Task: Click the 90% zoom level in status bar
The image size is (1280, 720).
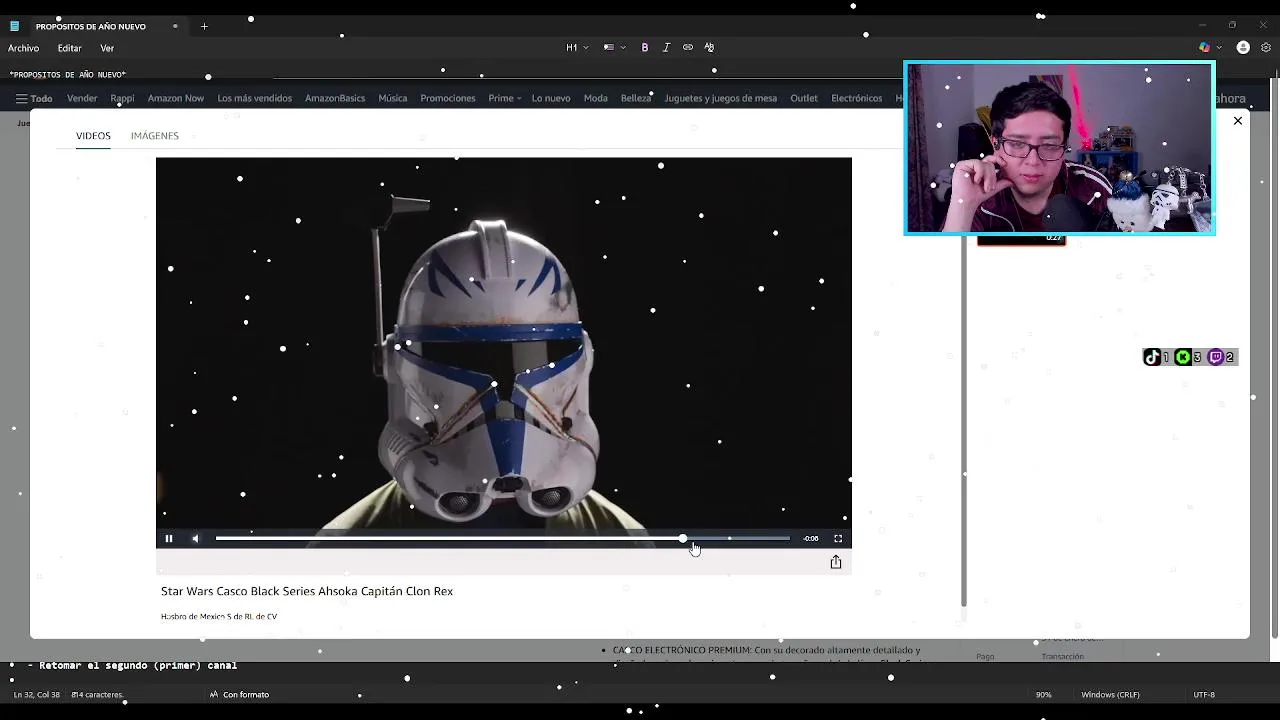Action: pos(1043,695)
